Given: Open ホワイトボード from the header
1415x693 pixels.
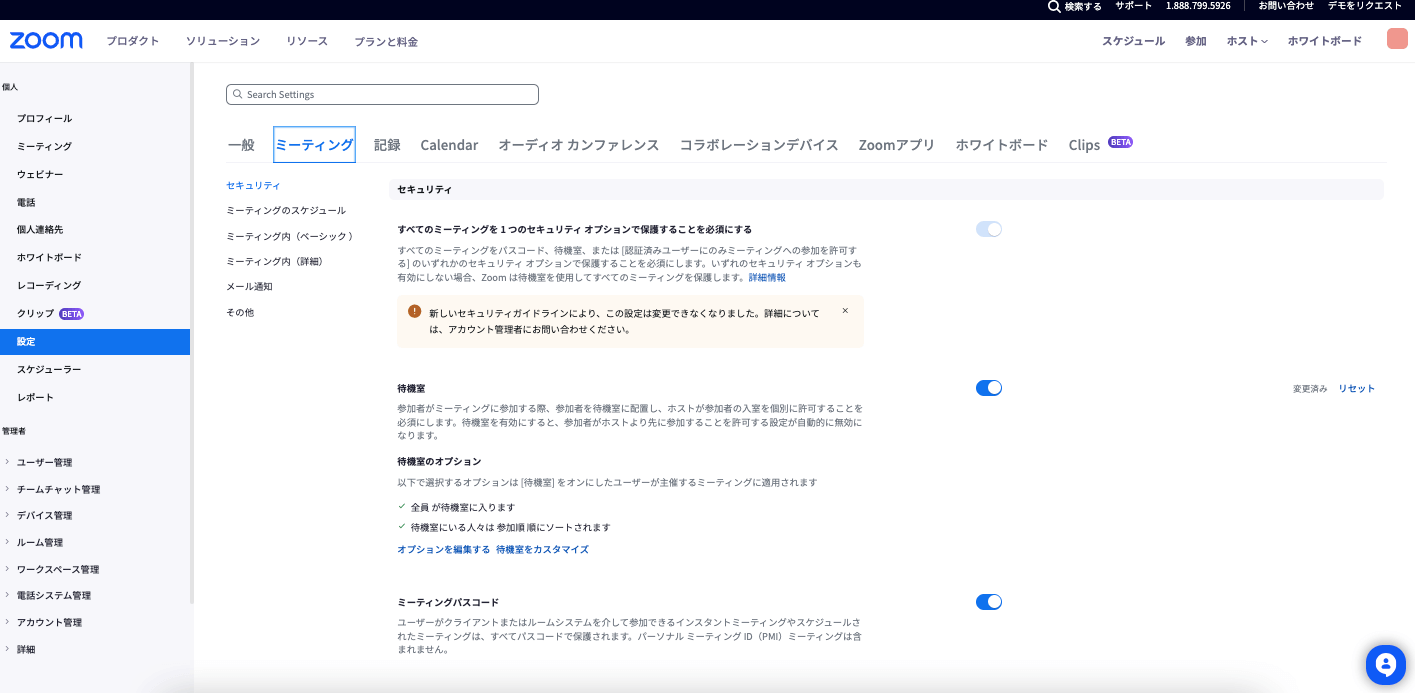Looking at the screenshot, I should click(1325, 41).
